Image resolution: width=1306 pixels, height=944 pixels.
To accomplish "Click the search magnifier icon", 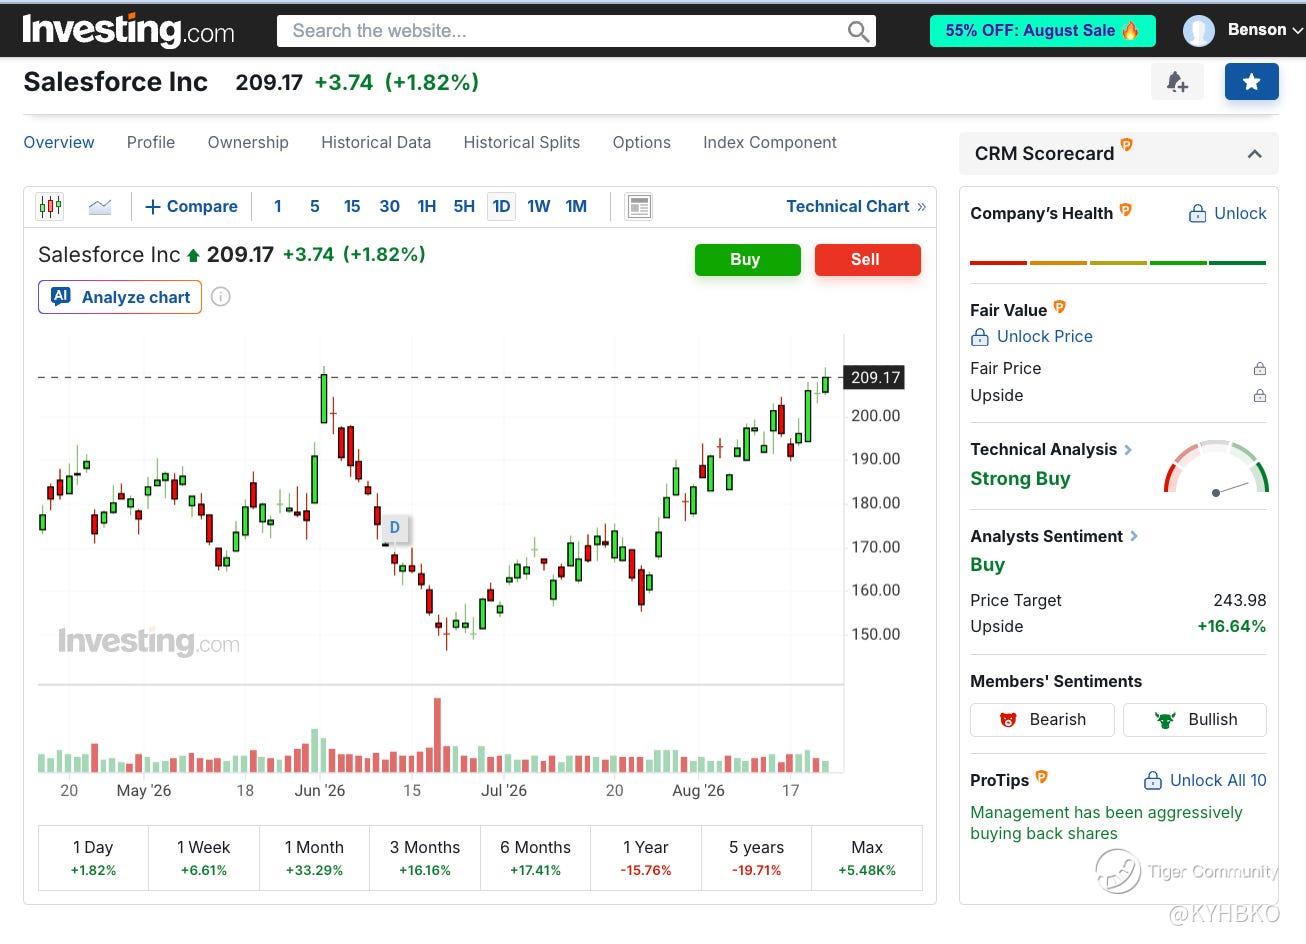I will tap(858, 31).
